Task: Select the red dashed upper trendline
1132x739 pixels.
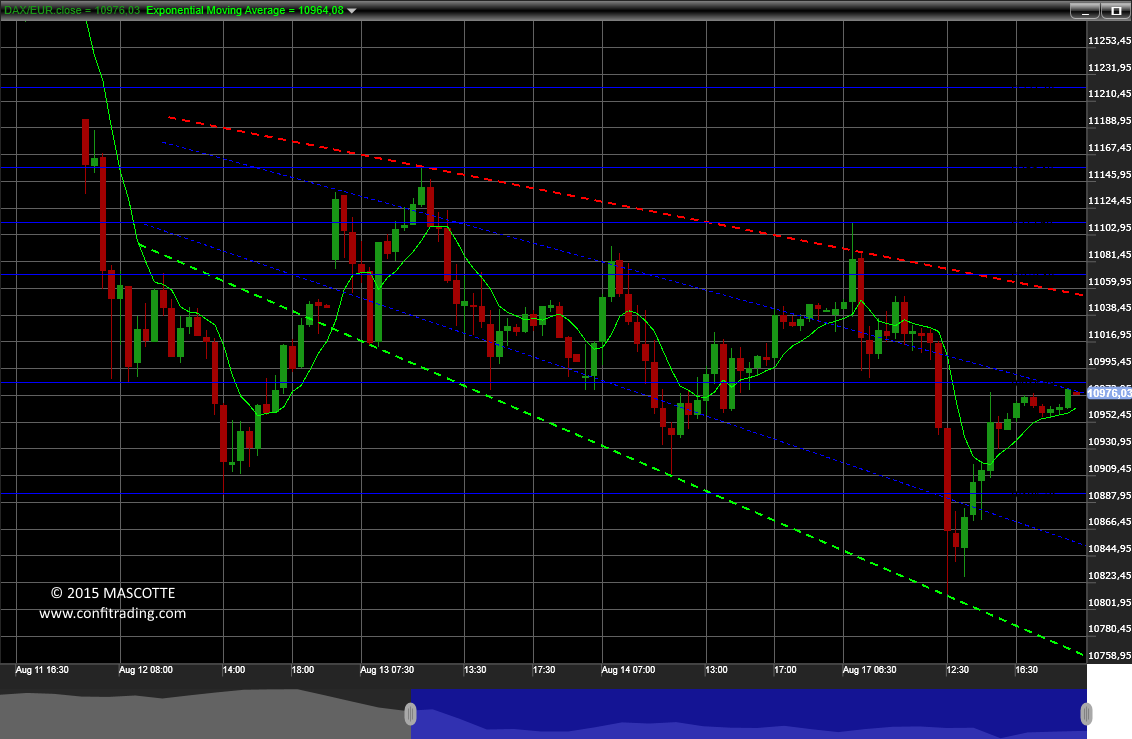Action: click(x=625, y=206)
